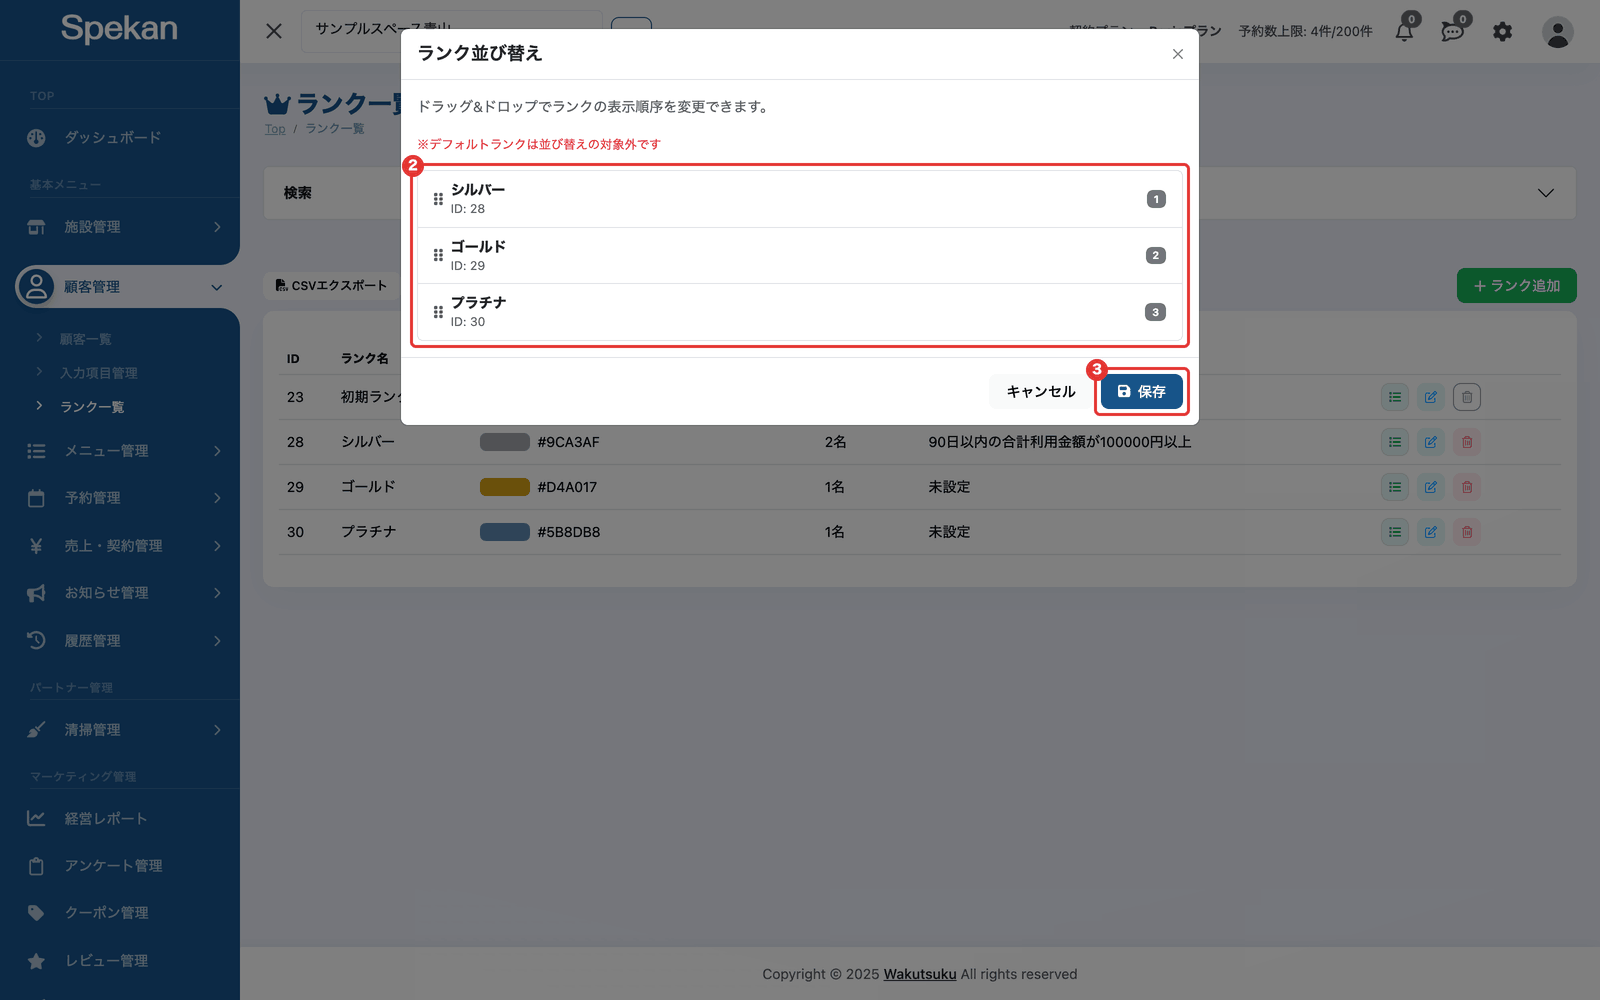Click the ゴールド color swatch #D4A017
The image size is (1600, 1000).
505,487
